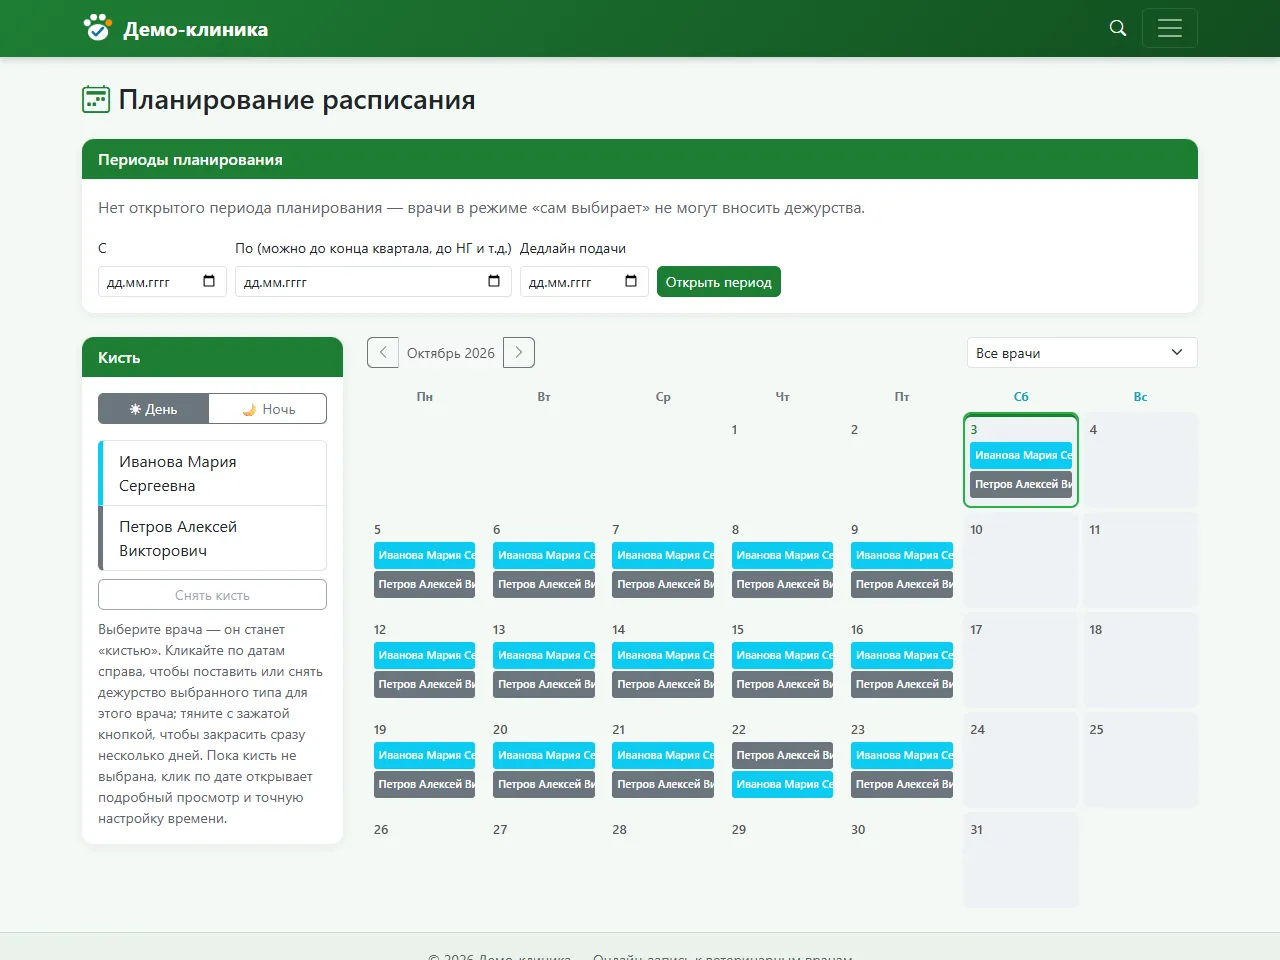Open calendar icon of the «По» date field
Image resolution: width=1280 pixels, height=960 pixels.
tap(494, 281)
